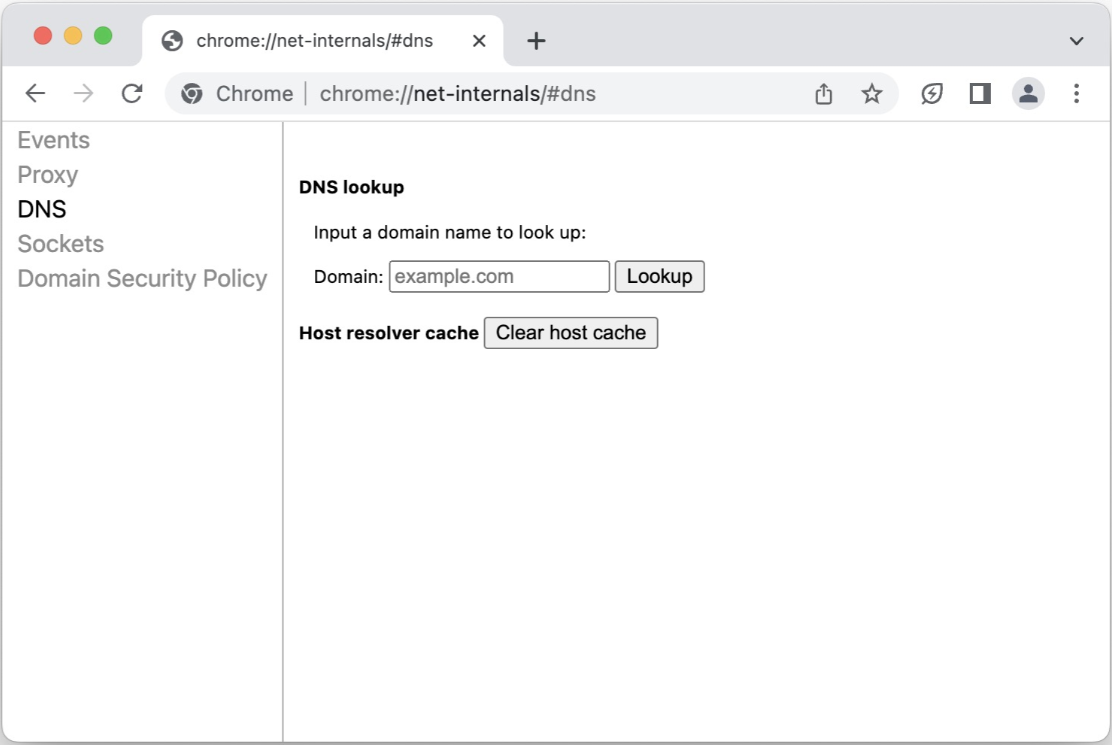Open the Events section
1112x745 pixels.
(54, 140)
